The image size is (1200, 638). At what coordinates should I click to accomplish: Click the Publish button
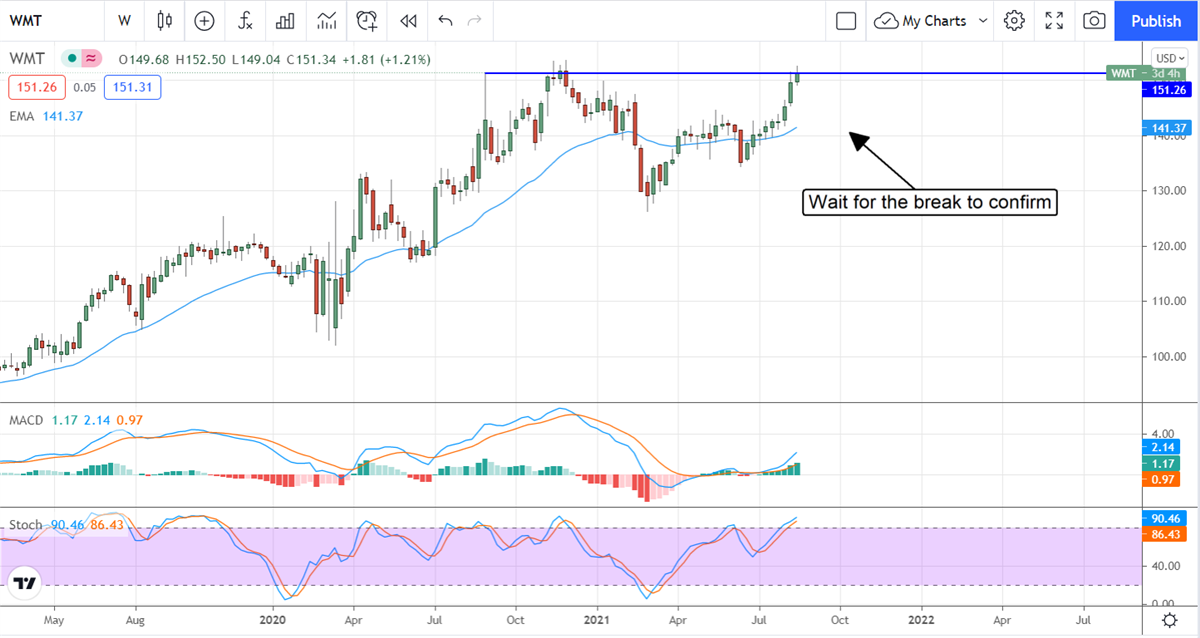coord(1155,20)
